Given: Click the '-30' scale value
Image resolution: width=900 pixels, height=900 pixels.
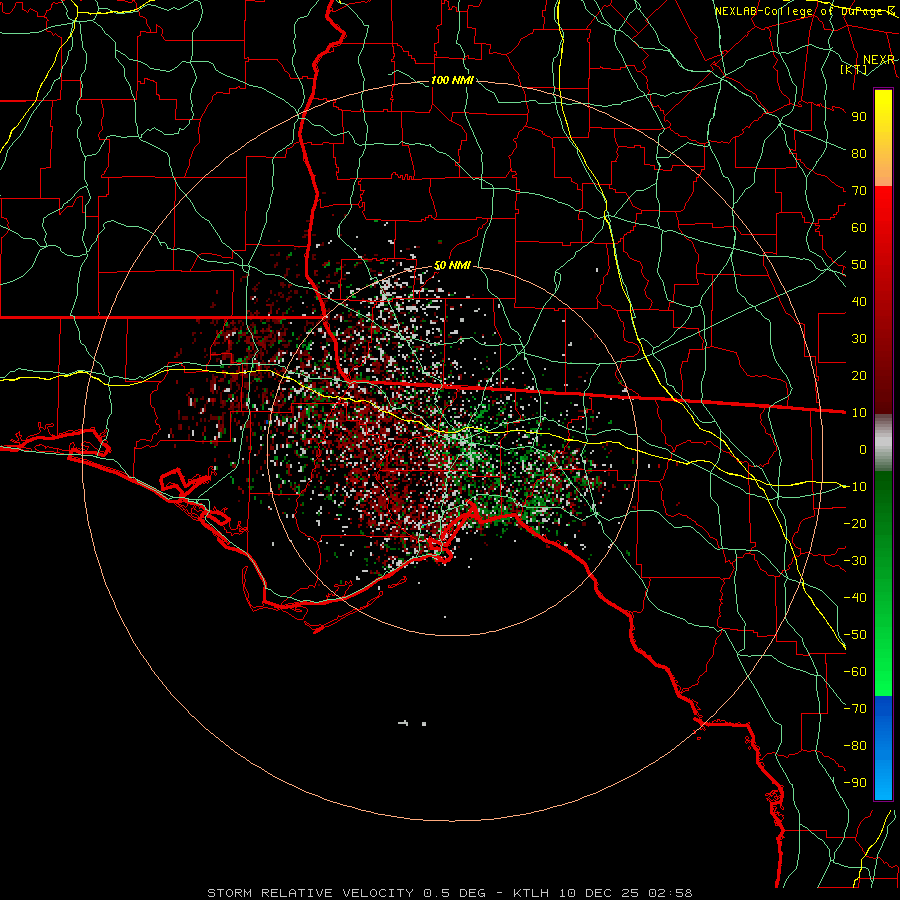Looking at the screenshot, I should pos(855,561).
